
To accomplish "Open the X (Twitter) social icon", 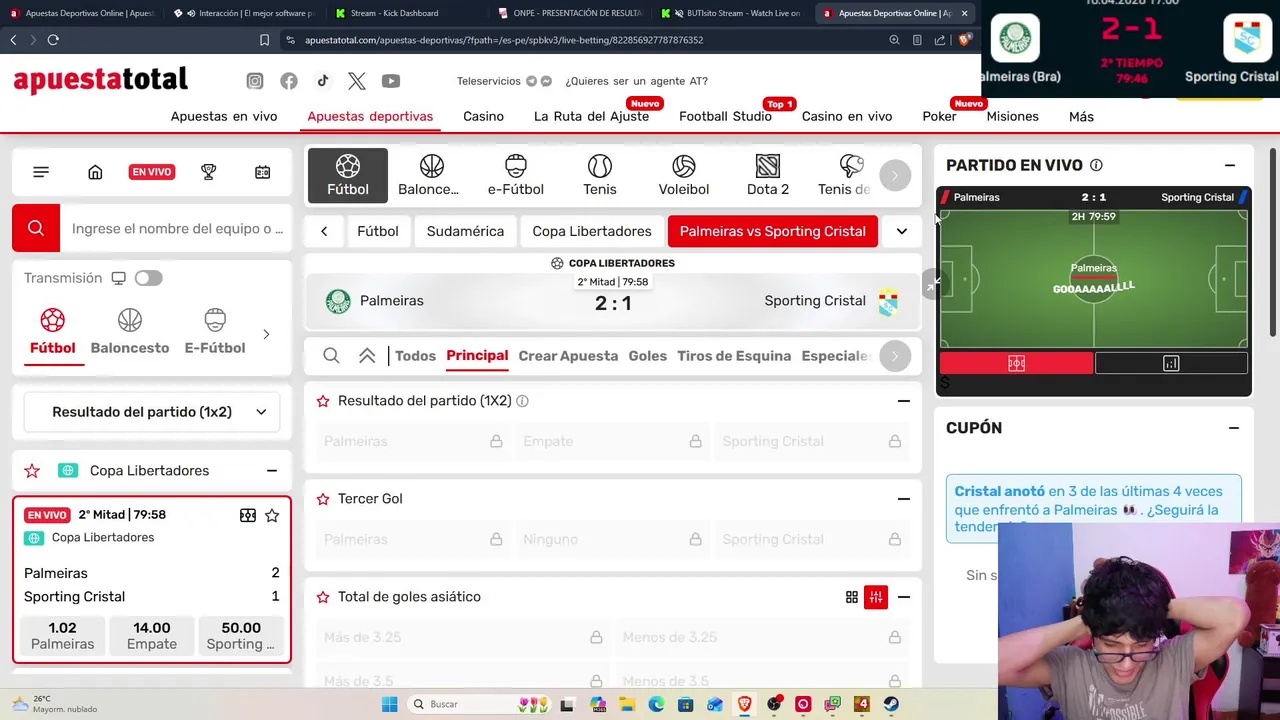I will point(357,81).
